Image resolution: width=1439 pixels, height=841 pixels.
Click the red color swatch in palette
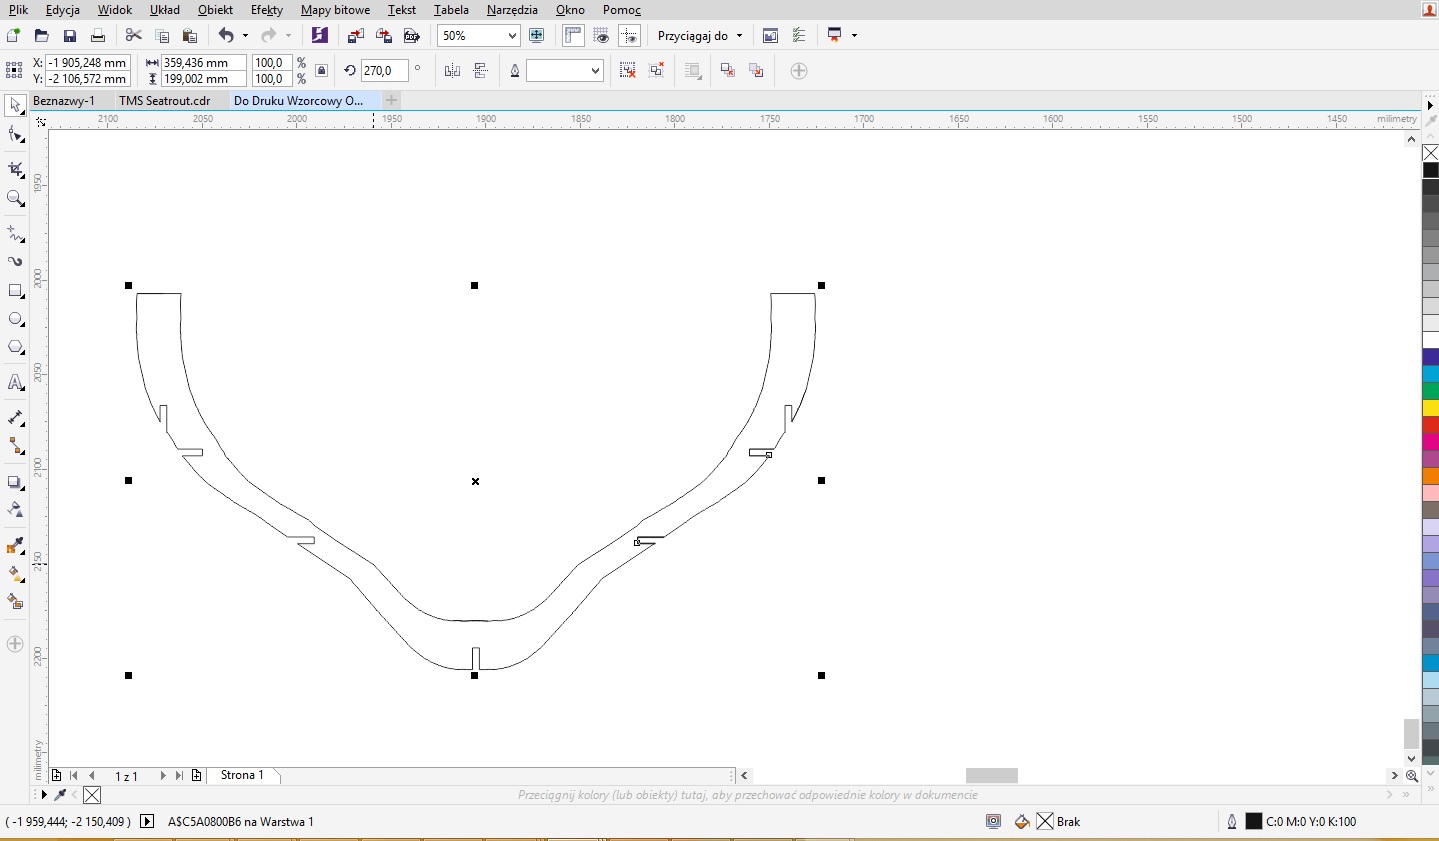click(x=1430, y=425)
